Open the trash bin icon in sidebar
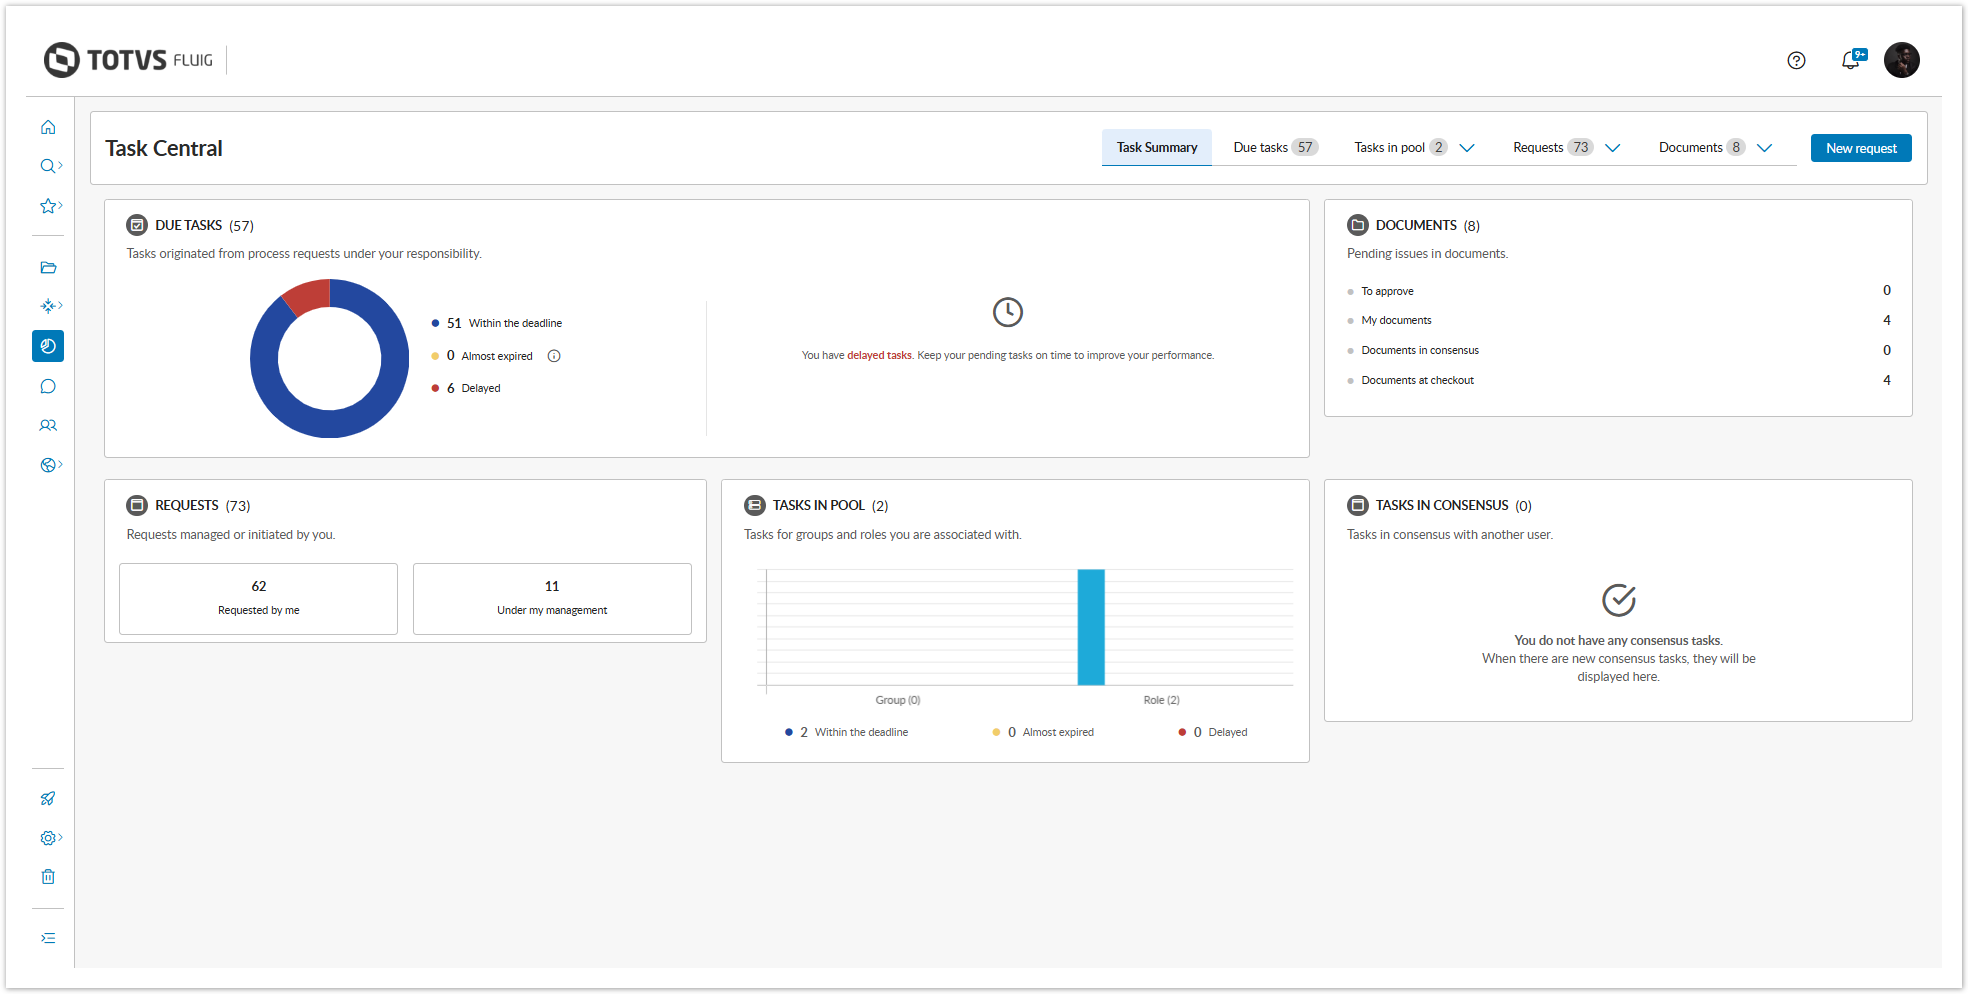 pyautogui.click(x=48, y=877)
